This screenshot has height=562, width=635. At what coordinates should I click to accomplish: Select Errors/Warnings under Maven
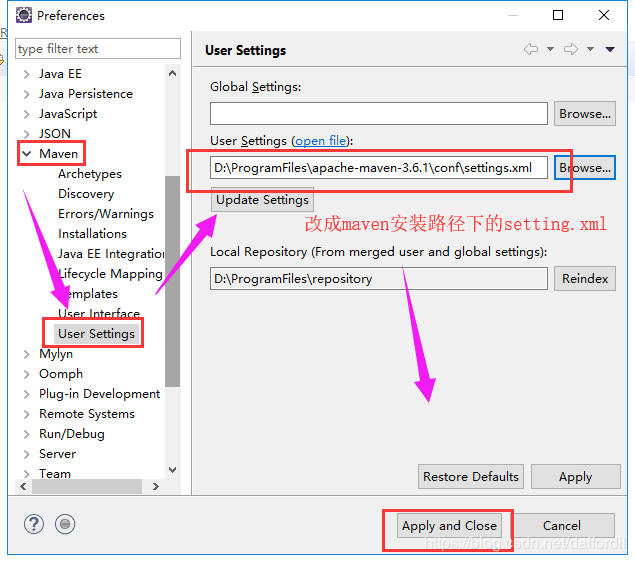(106, 213)
